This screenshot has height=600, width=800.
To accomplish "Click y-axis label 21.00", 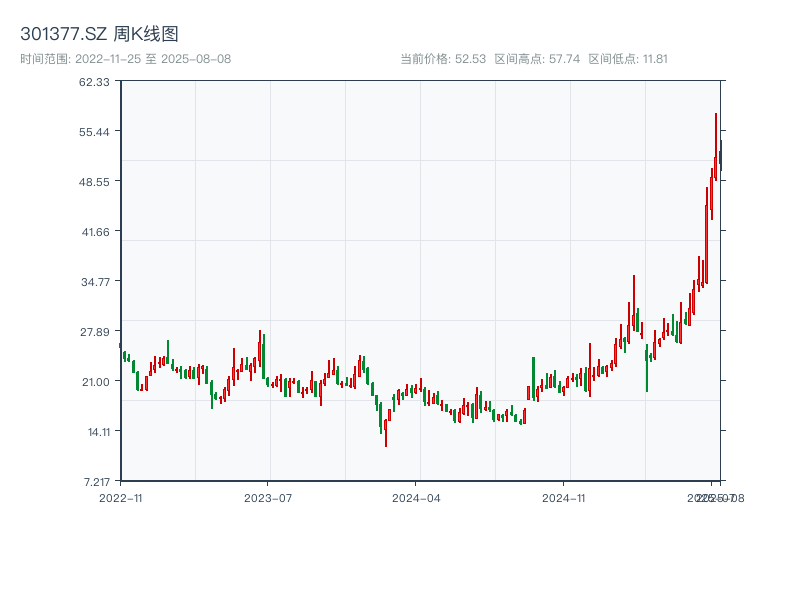I will [x=96, y=382].
